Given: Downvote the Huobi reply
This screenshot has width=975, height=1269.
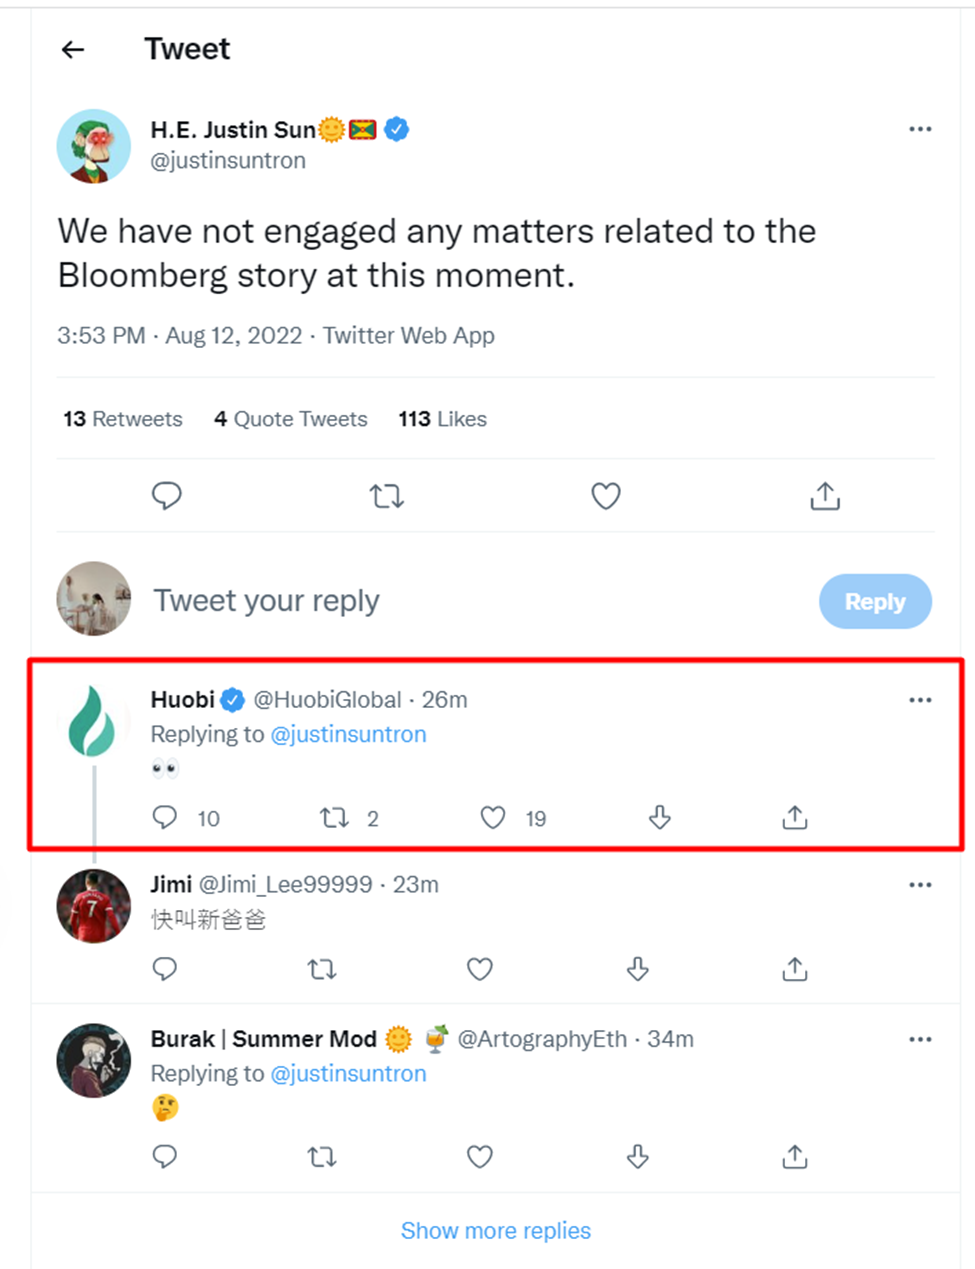Looking at the screenshot, I should click(659, 818).
